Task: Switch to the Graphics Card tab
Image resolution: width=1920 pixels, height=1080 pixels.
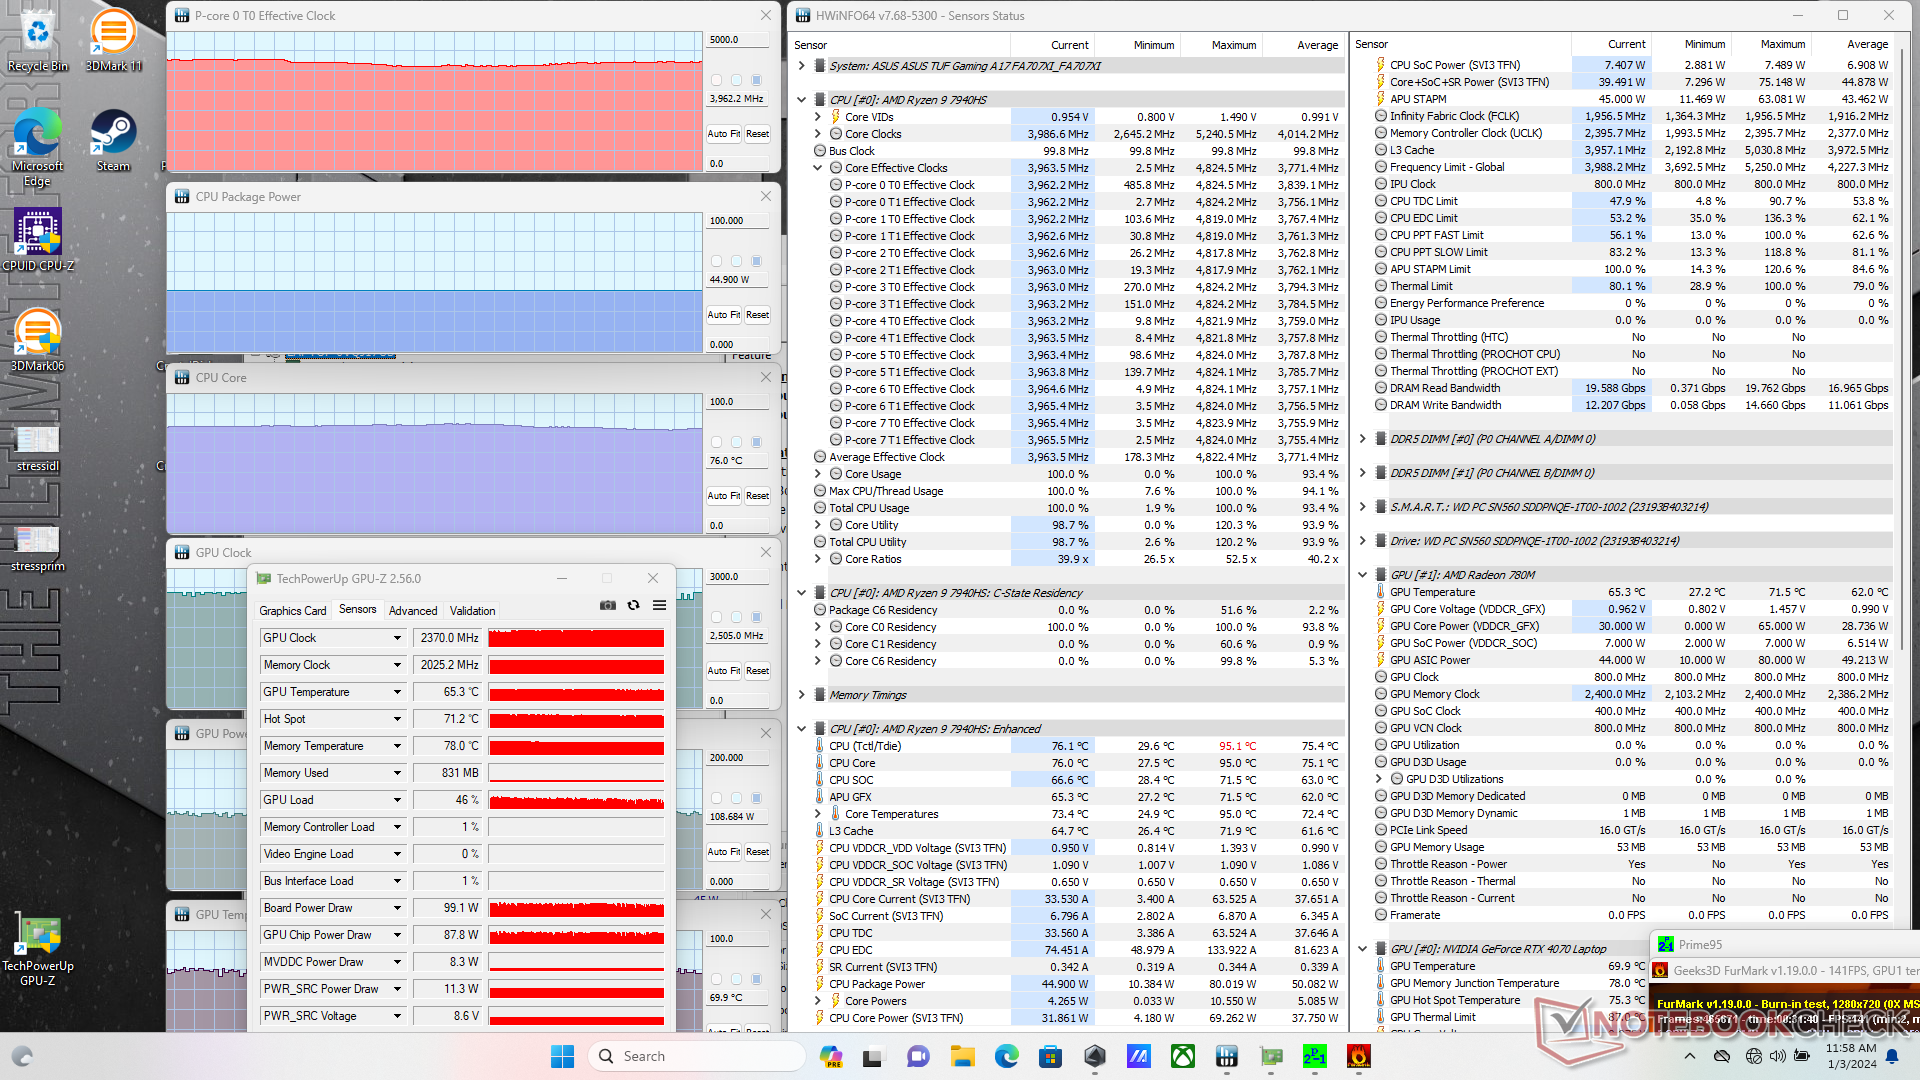Action: (292, 610)
